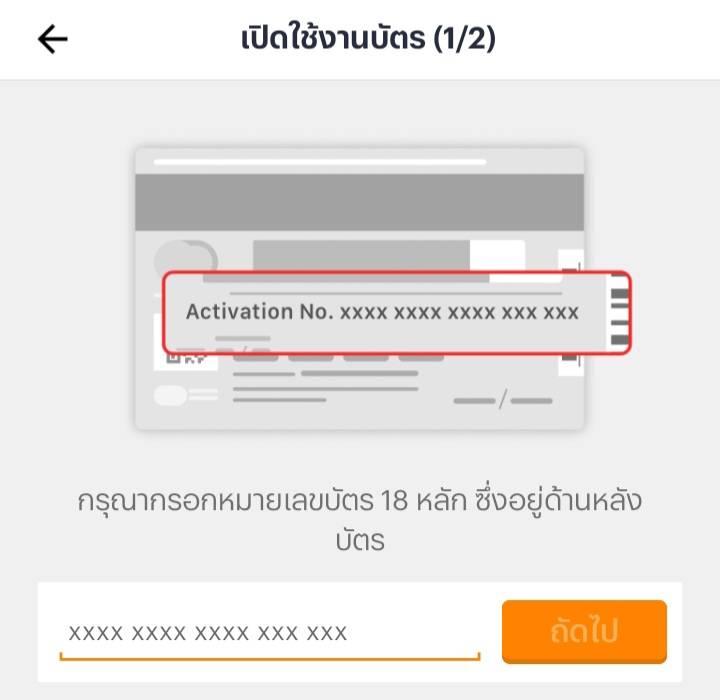The image size is (720, 700).
Task: Tap the orange underline beneath the input field
Action: [270, 659]
